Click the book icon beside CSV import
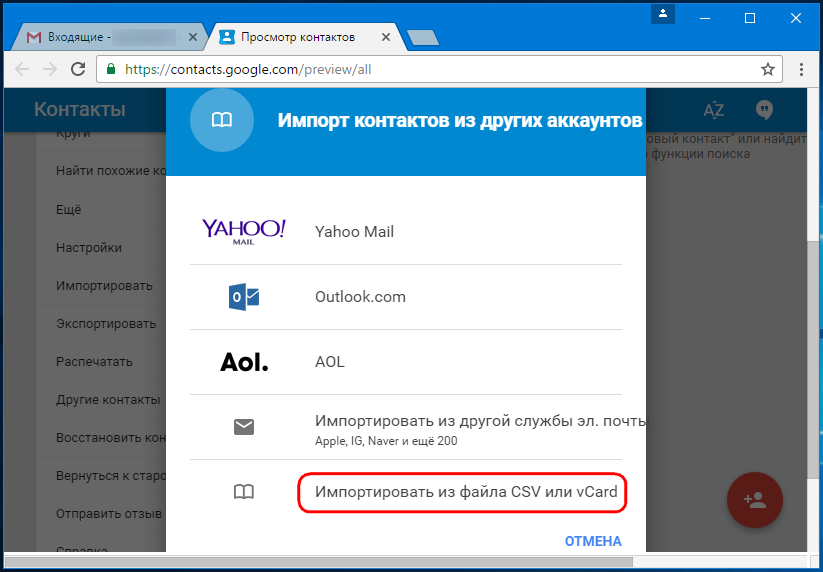Screen dimensions: 823x572 tap(244, 492)
